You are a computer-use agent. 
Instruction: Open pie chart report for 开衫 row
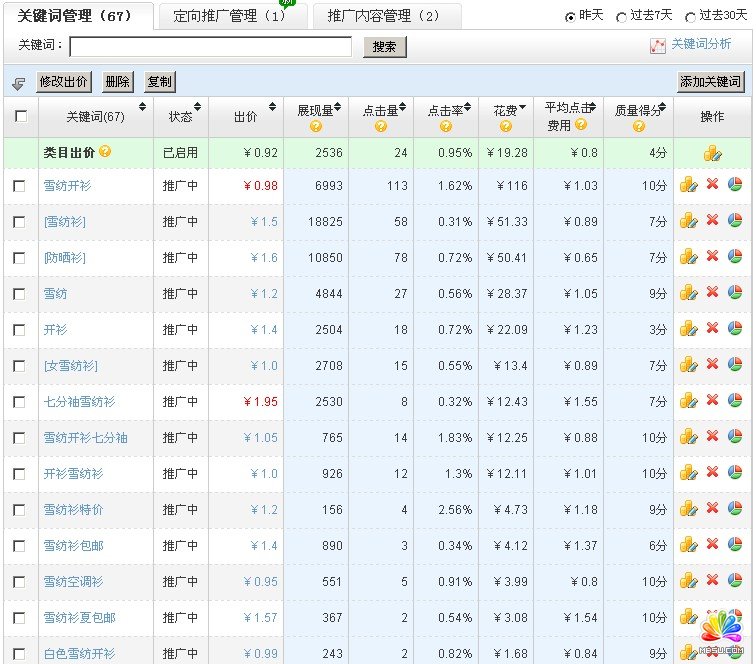[735, 328]
